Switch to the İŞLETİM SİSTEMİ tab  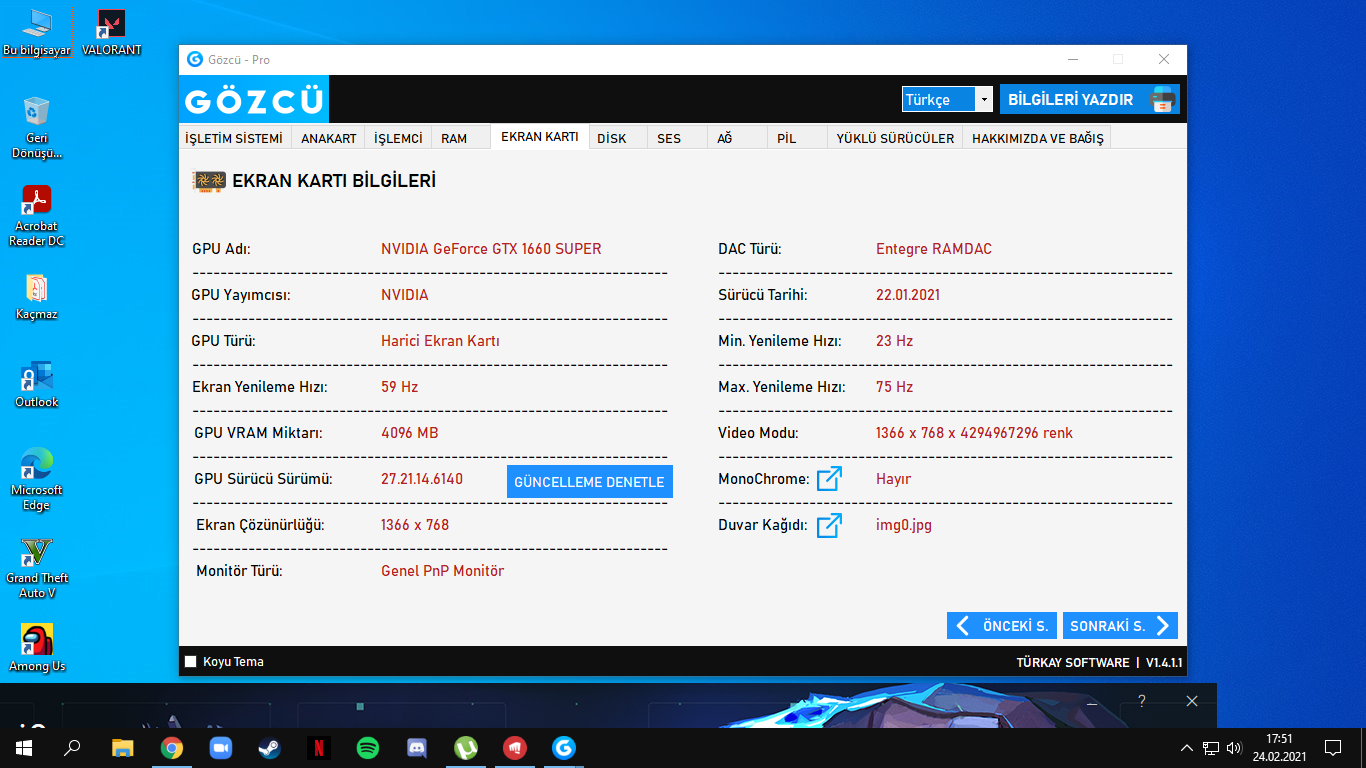[234, 138]
